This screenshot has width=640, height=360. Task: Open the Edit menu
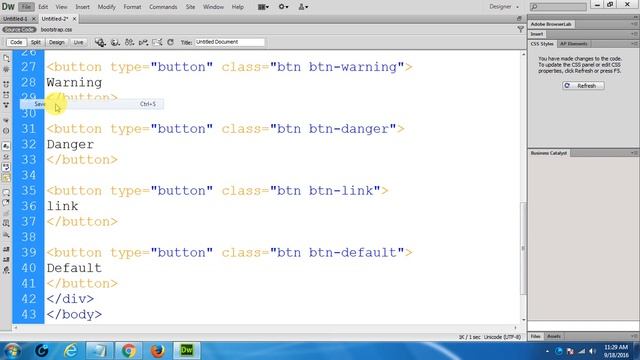tap(43, 7)
